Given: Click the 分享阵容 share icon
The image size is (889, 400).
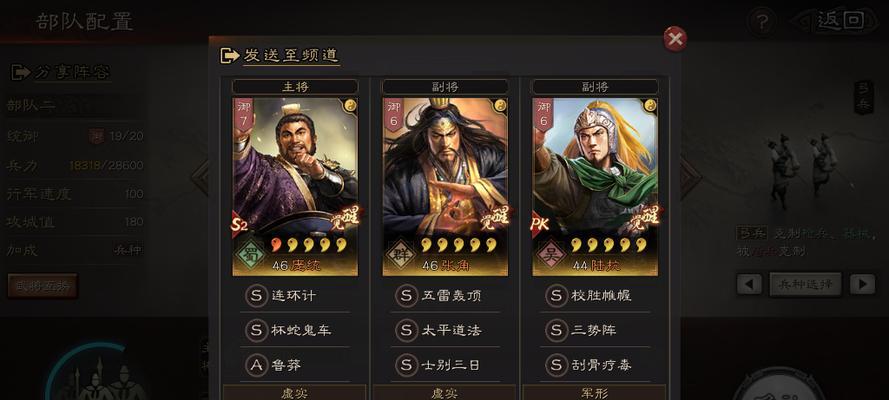Looking at the screenshot, I should (20, 73).
